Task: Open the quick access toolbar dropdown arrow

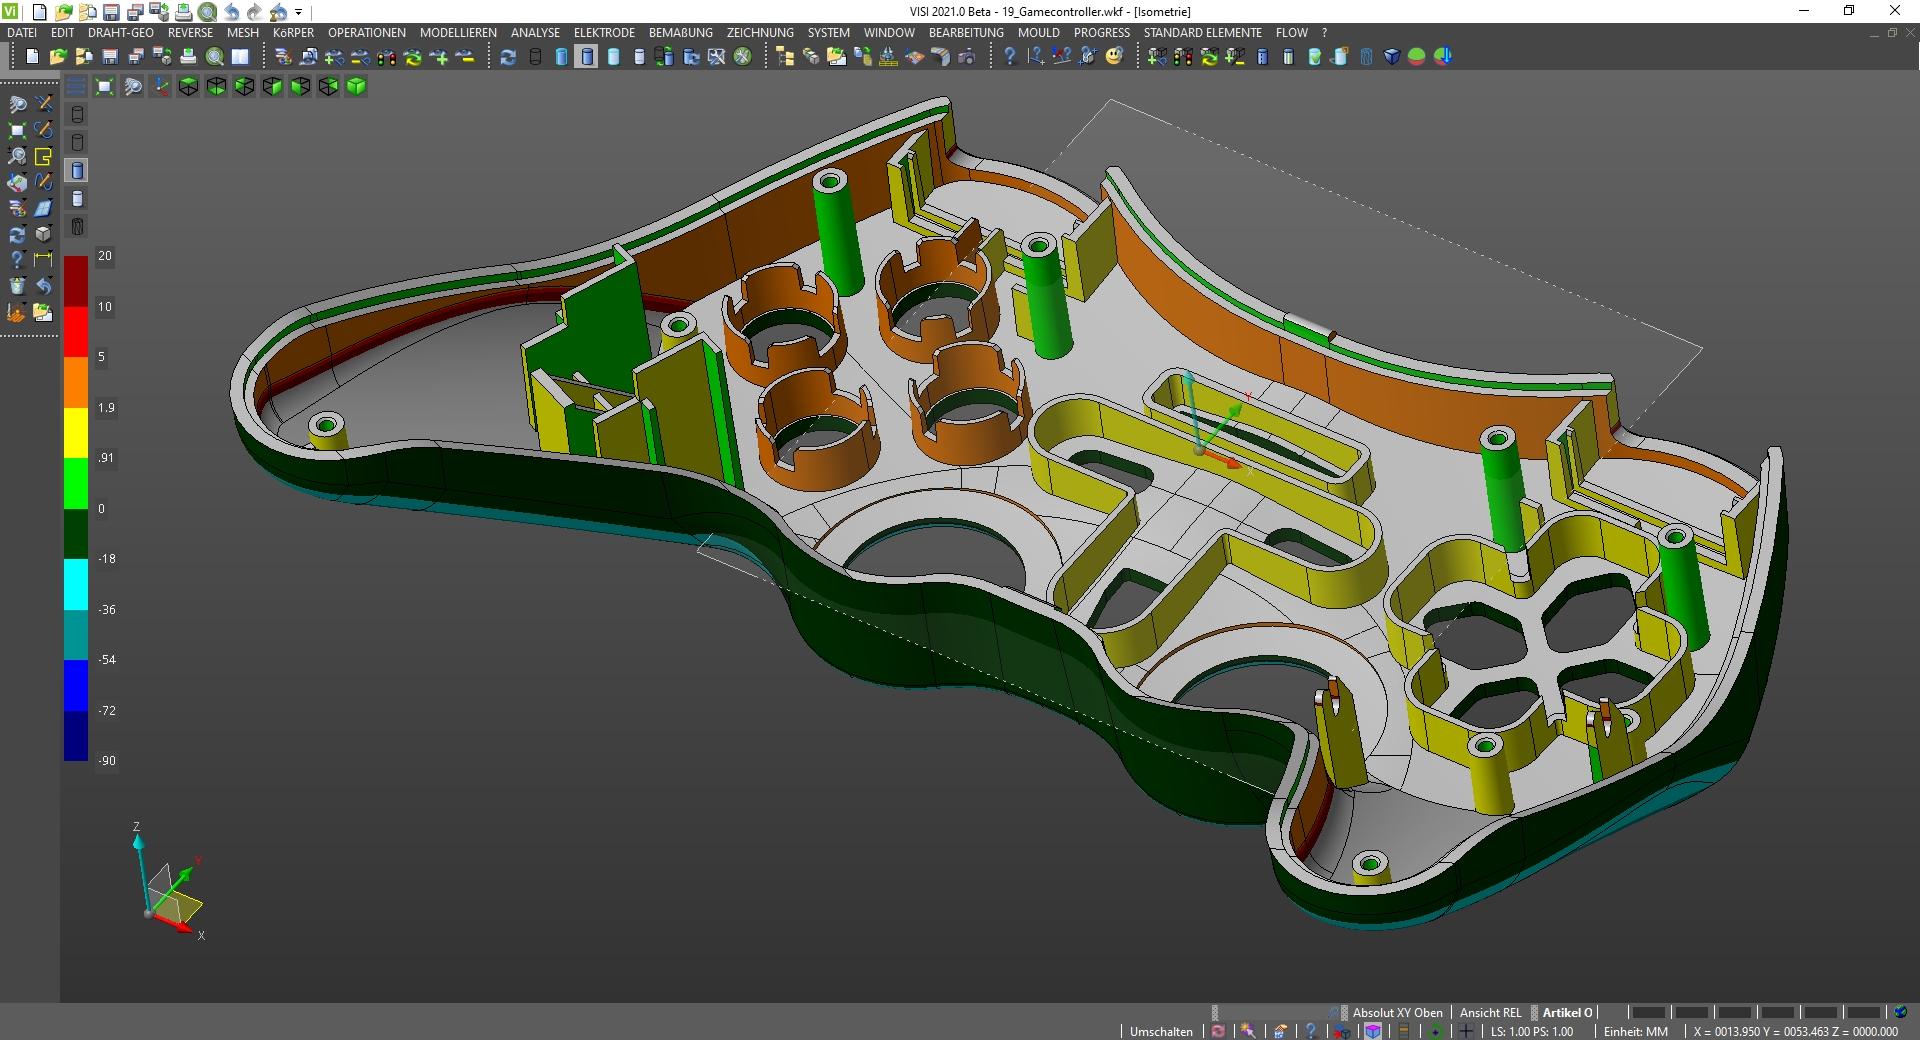Action: pyautogui.click(x=299, y=13)
